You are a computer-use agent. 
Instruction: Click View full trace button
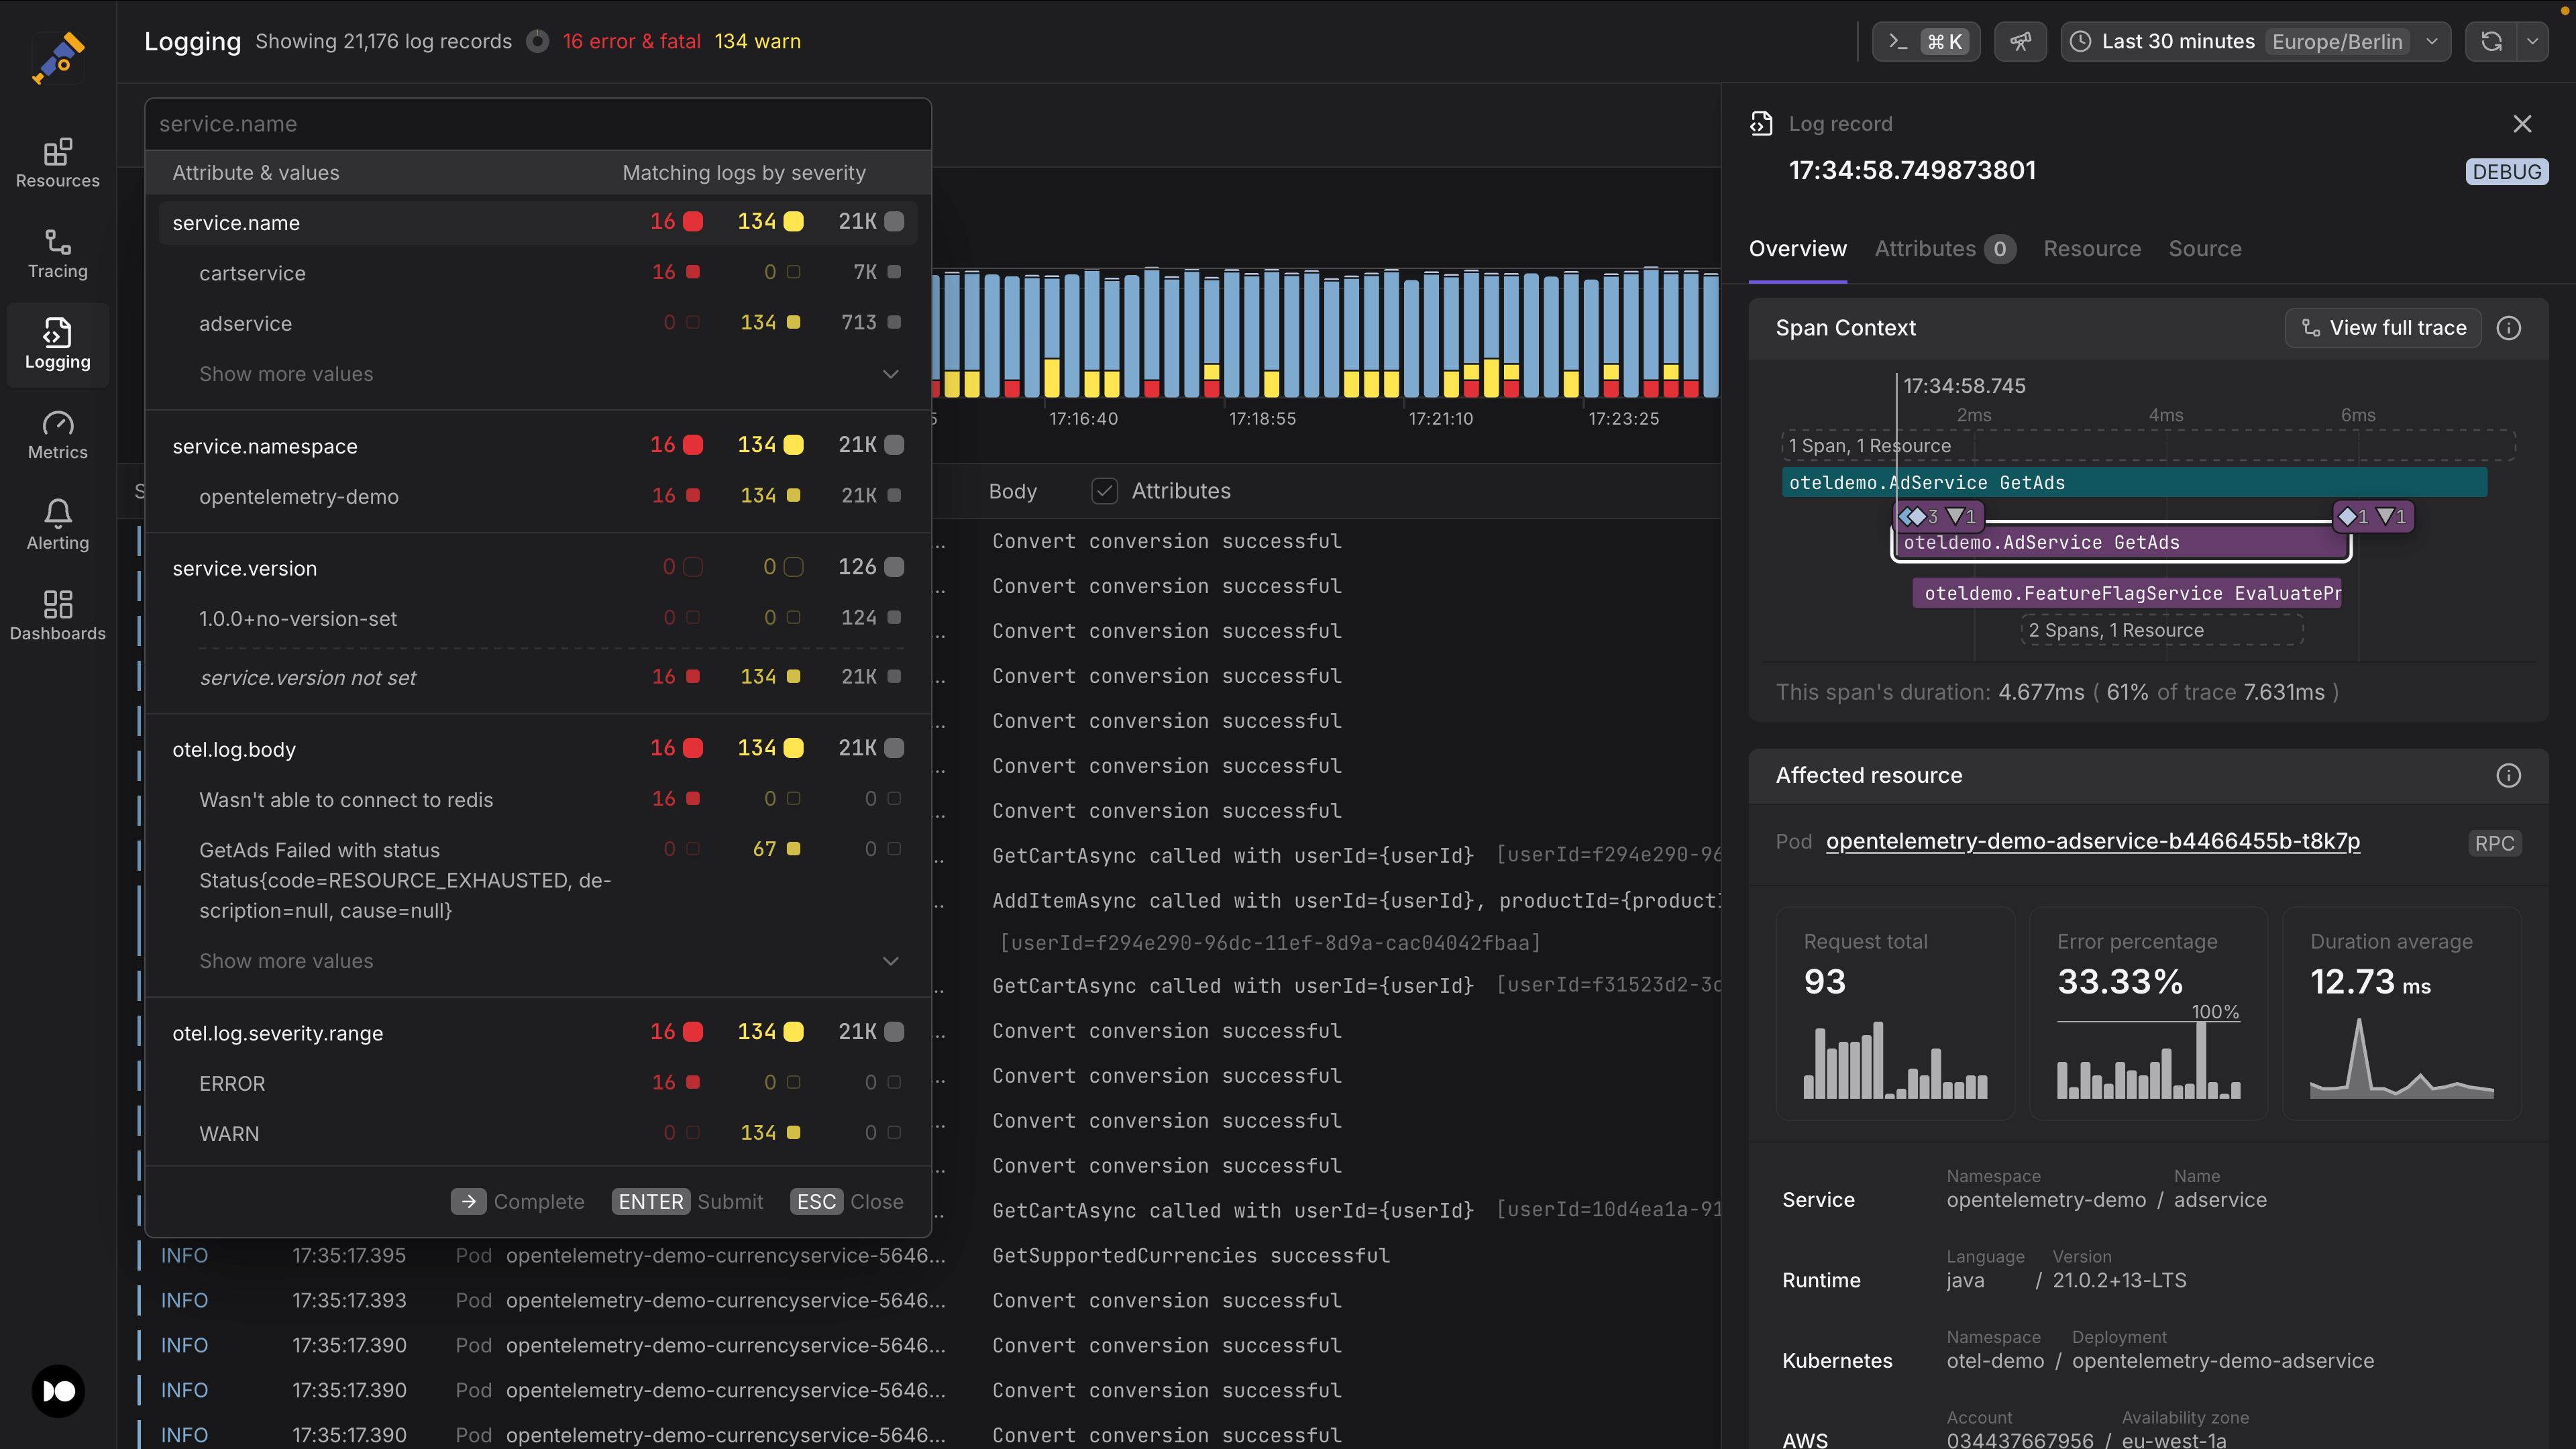click(x=2383, y=328)
